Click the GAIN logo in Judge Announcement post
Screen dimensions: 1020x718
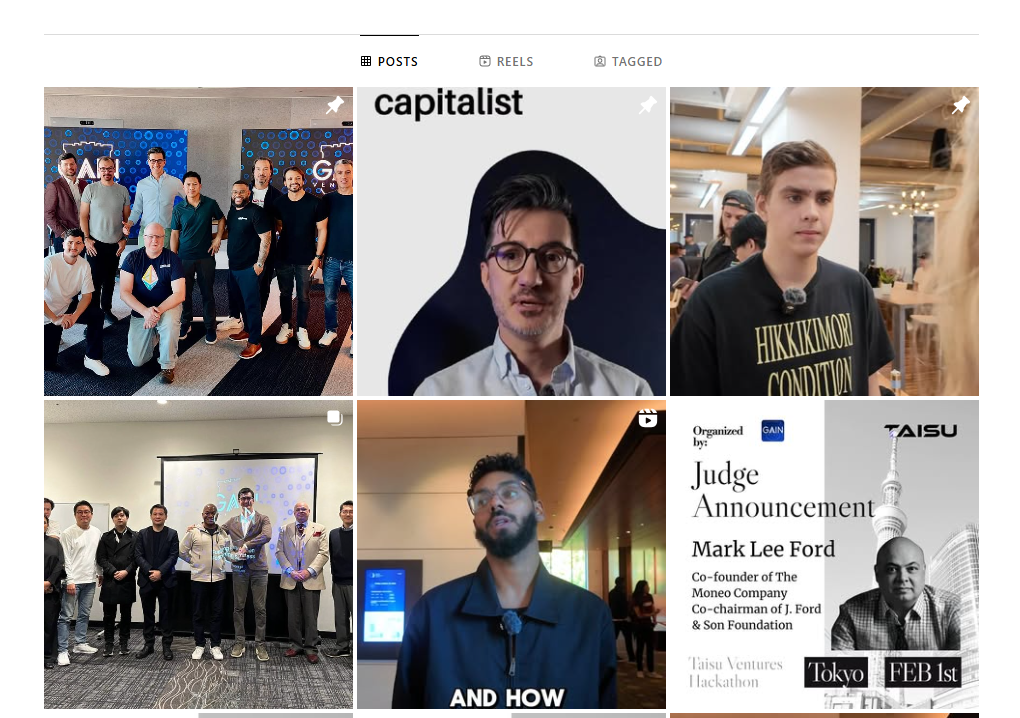[773, 431]
